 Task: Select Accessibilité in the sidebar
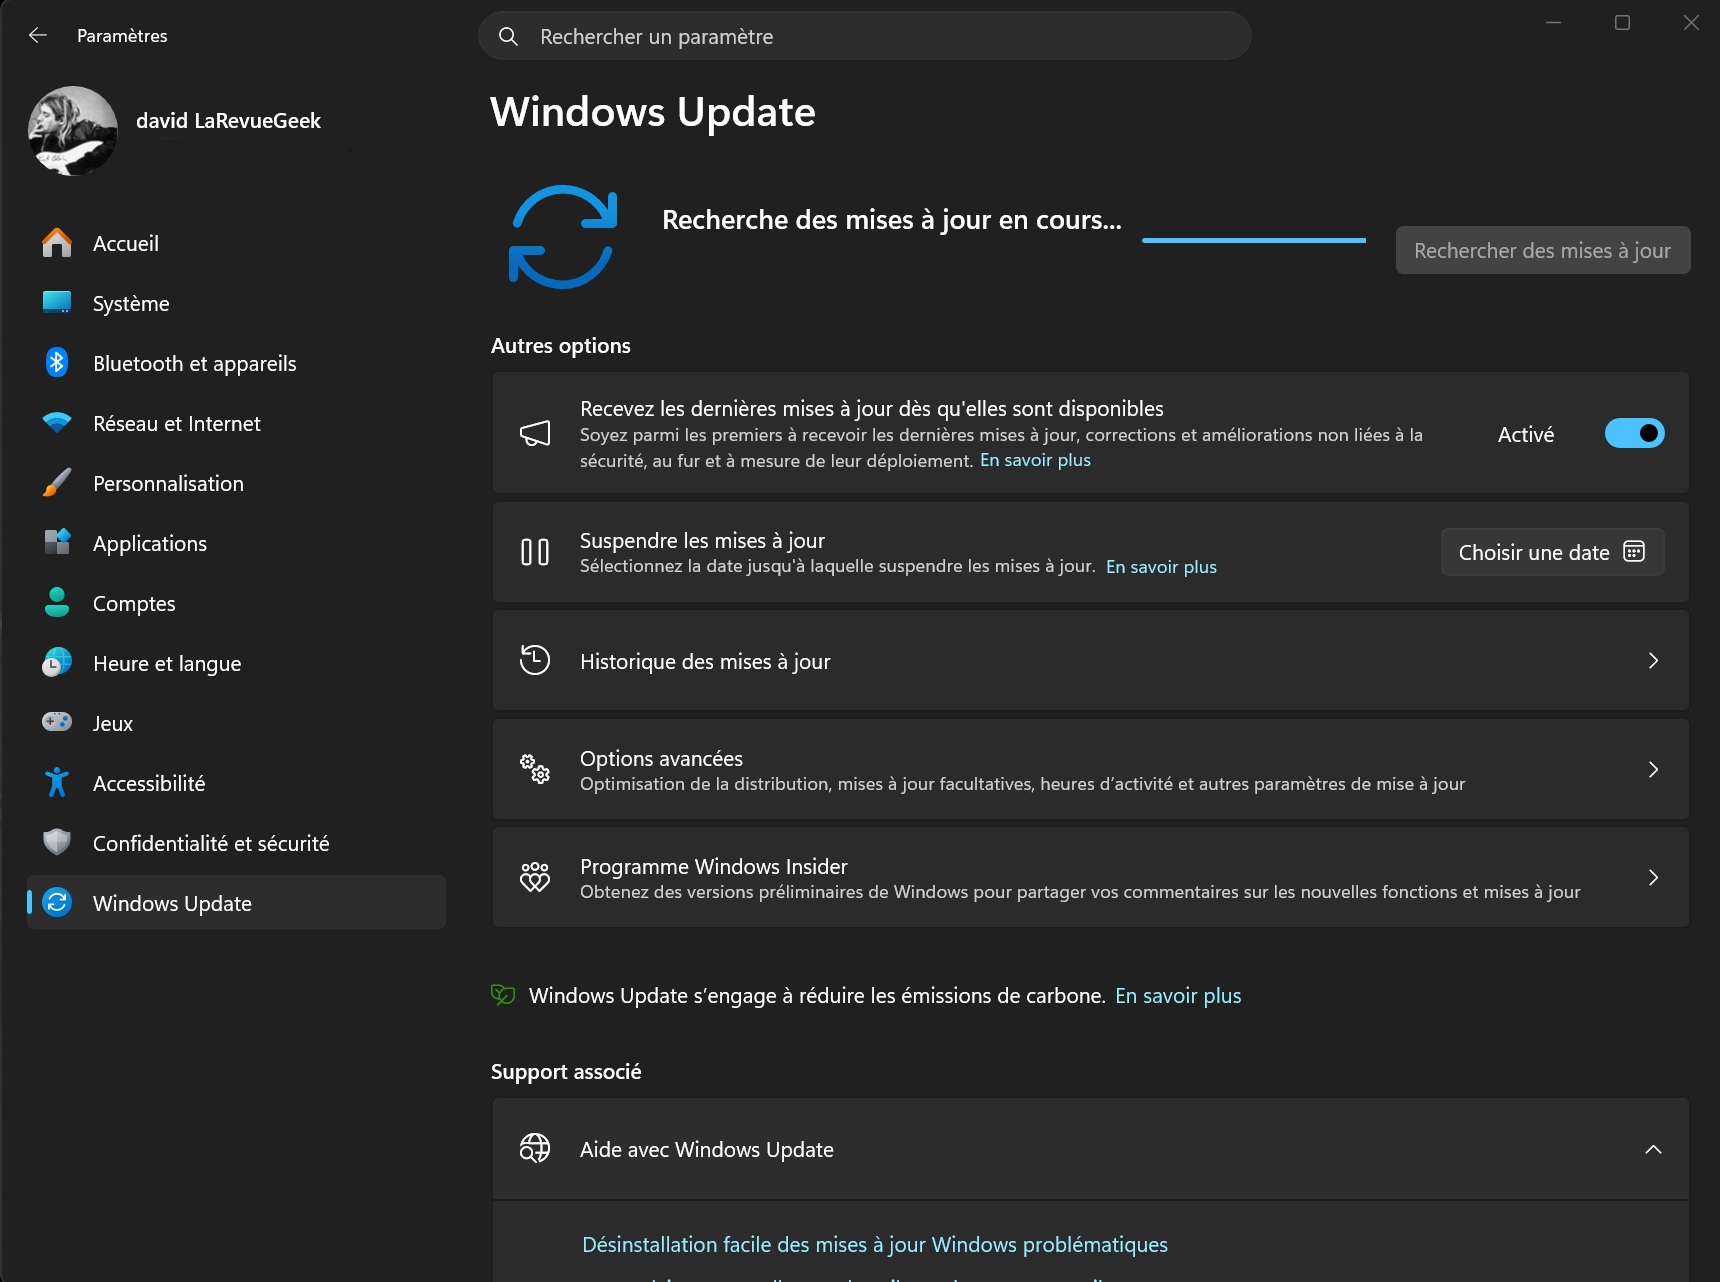point(237,783)
